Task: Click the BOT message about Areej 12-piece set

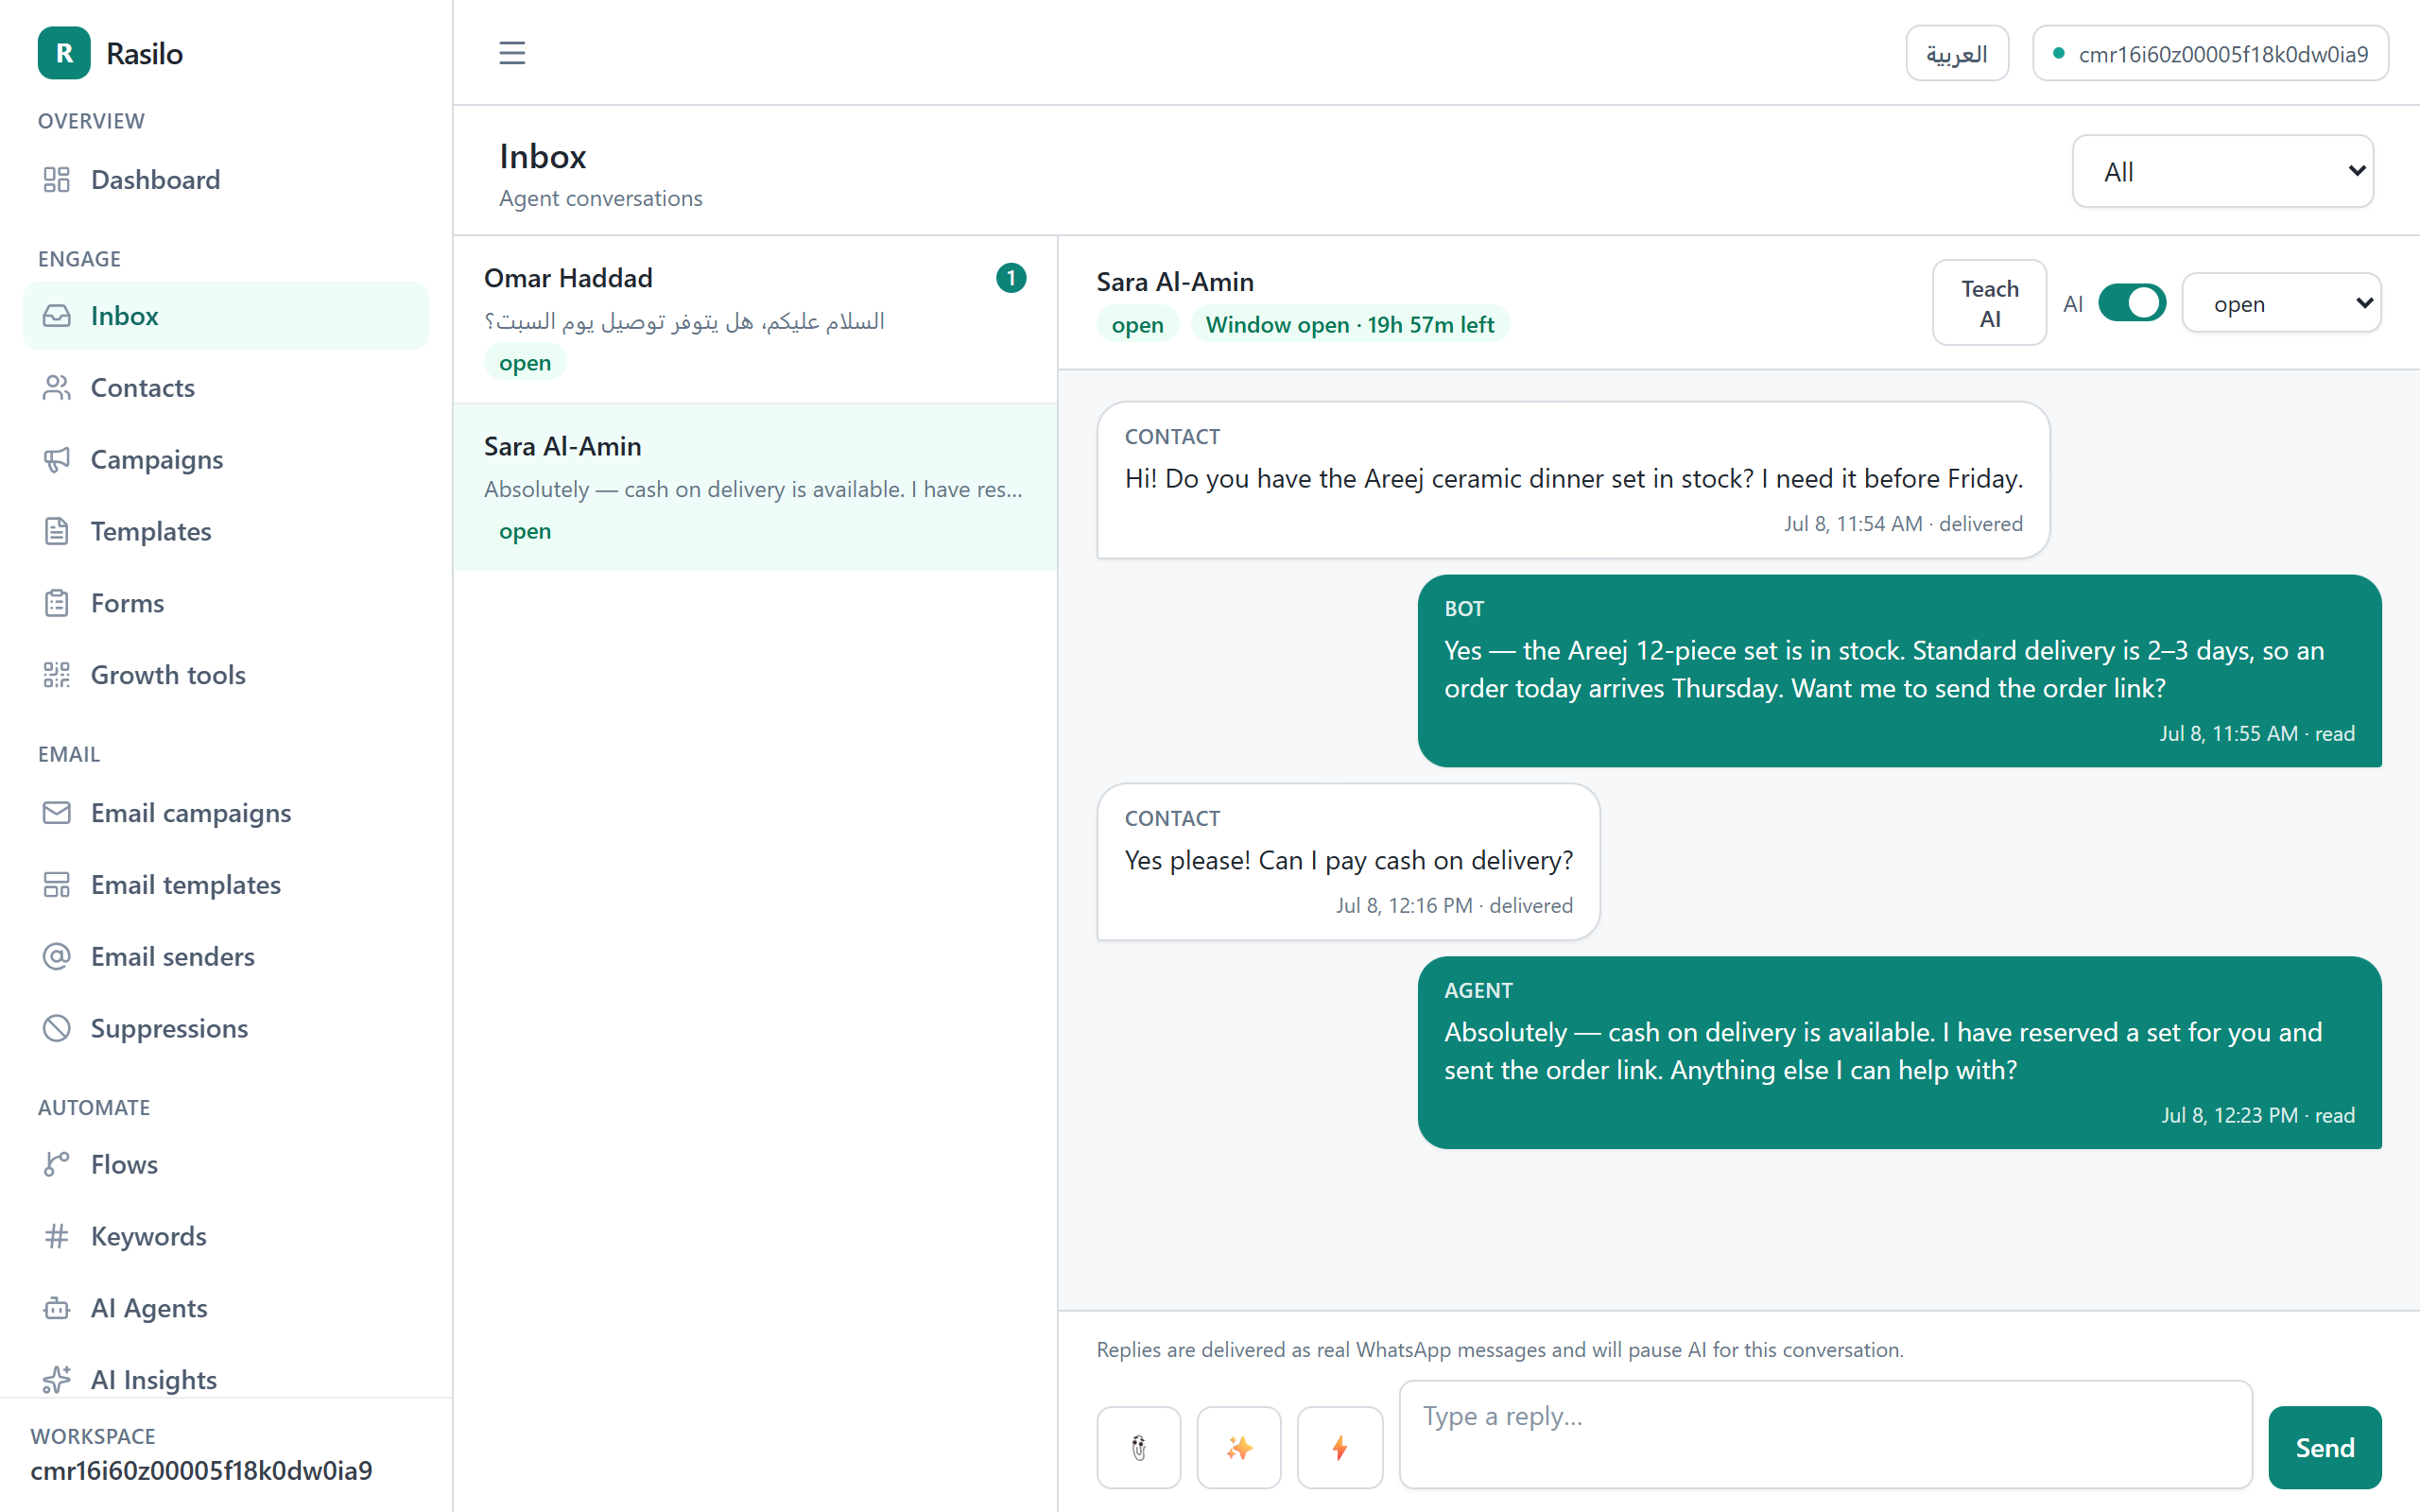Action: click(1899, 670)
